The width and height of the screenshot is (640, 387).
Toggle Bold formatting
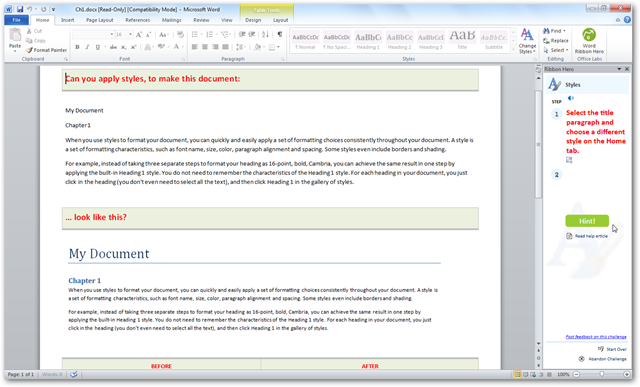(77, 47)
